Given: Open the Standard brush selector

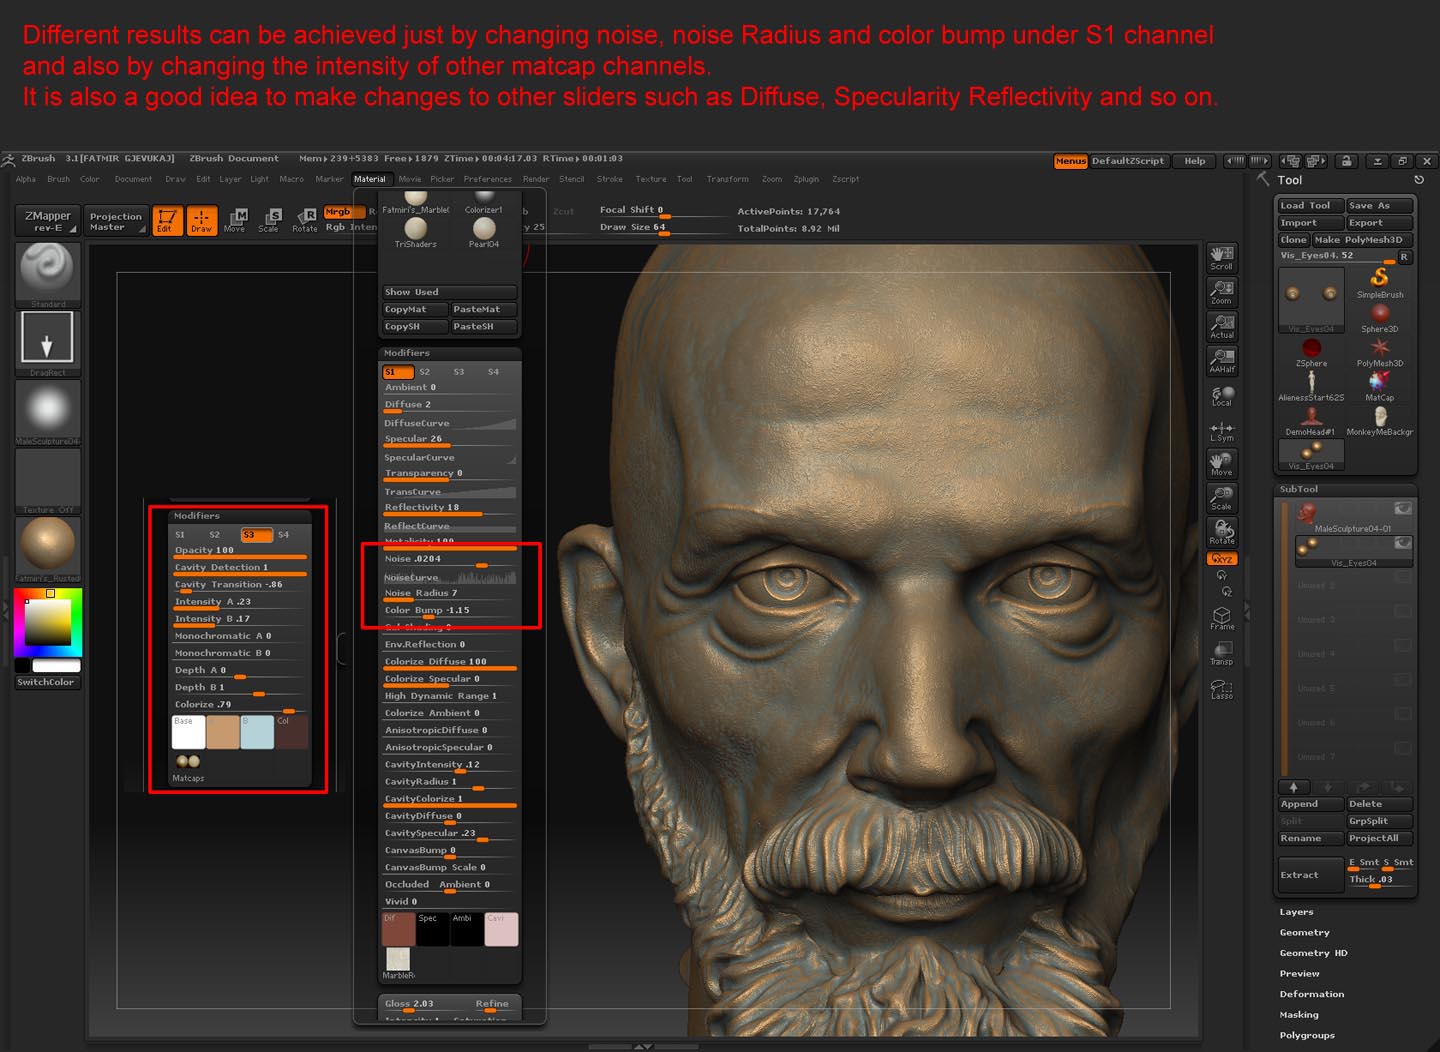Looking at the screenshot, I should click(x=47, y=274).
